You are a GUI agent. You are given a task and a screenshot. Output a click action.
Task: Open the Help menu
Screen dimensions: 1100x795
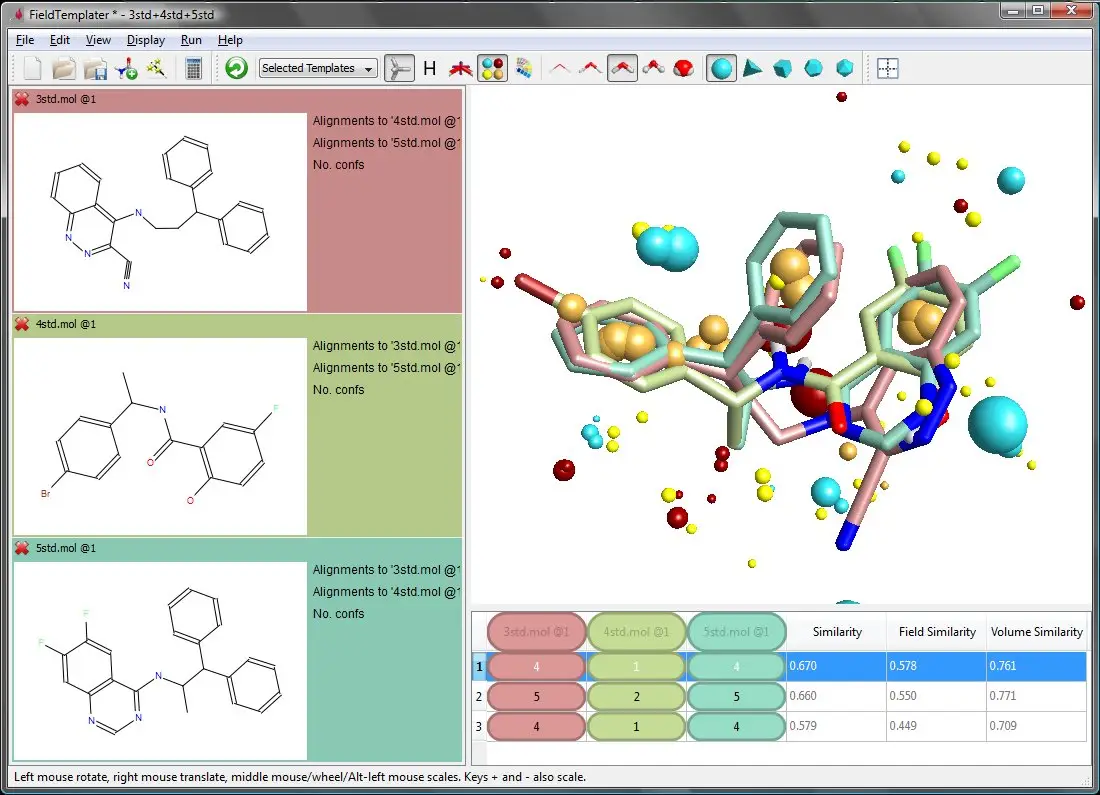pyautogui.click(x=230, y=40)
